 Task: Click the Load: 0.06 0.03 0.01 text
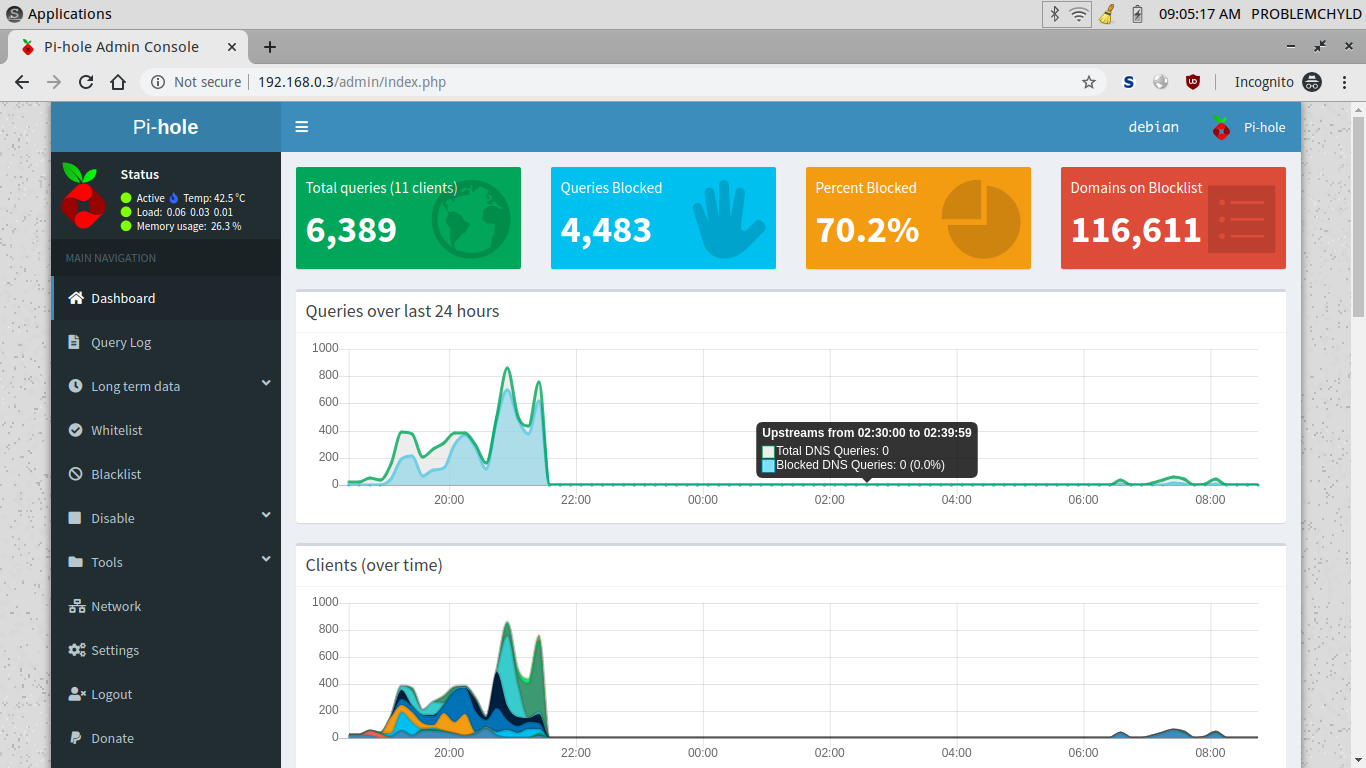[x=185, y=212]
